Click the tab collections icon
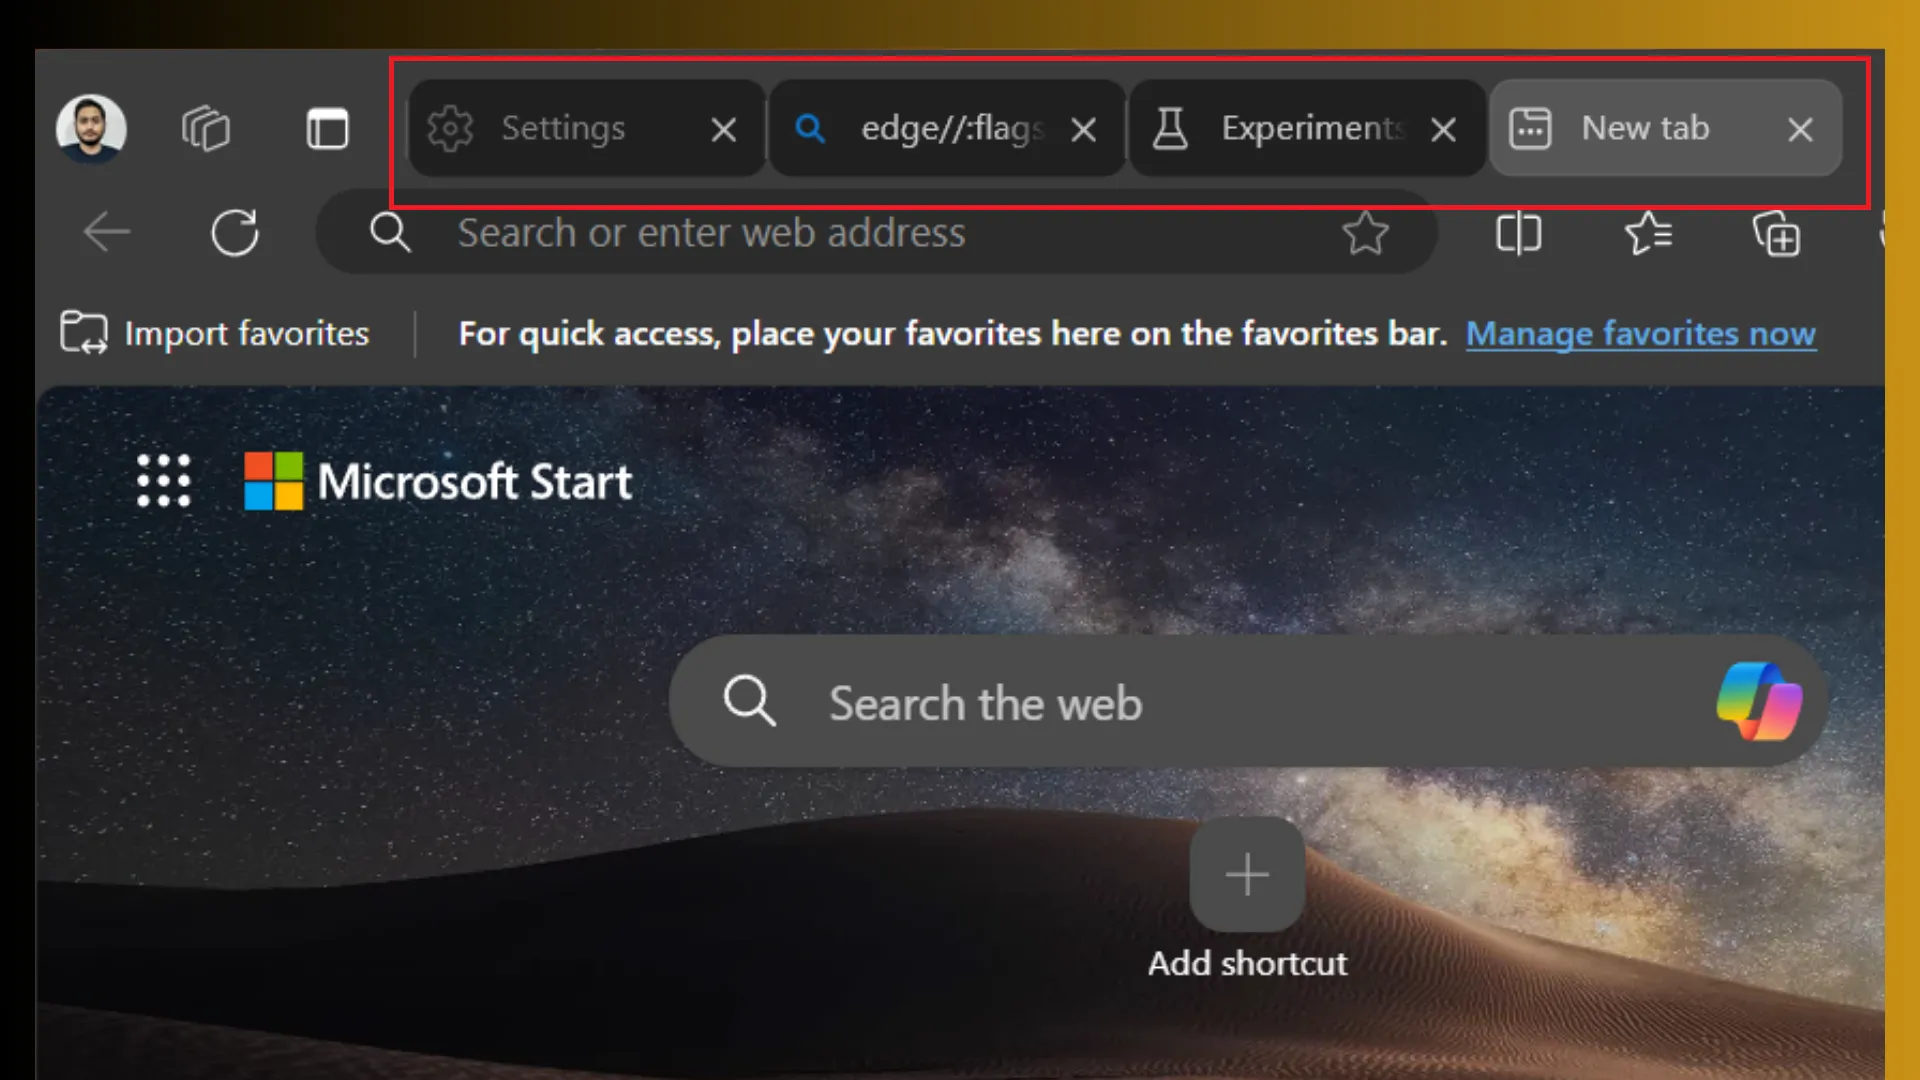This screenshot has width=1920, height=1080. pyautogui.click(x=204, y=127)
